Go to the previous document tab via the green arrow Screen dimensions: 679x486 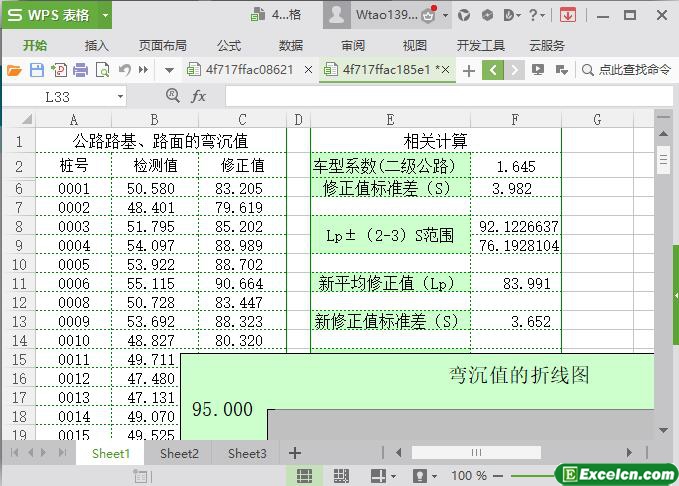point(493,70)
